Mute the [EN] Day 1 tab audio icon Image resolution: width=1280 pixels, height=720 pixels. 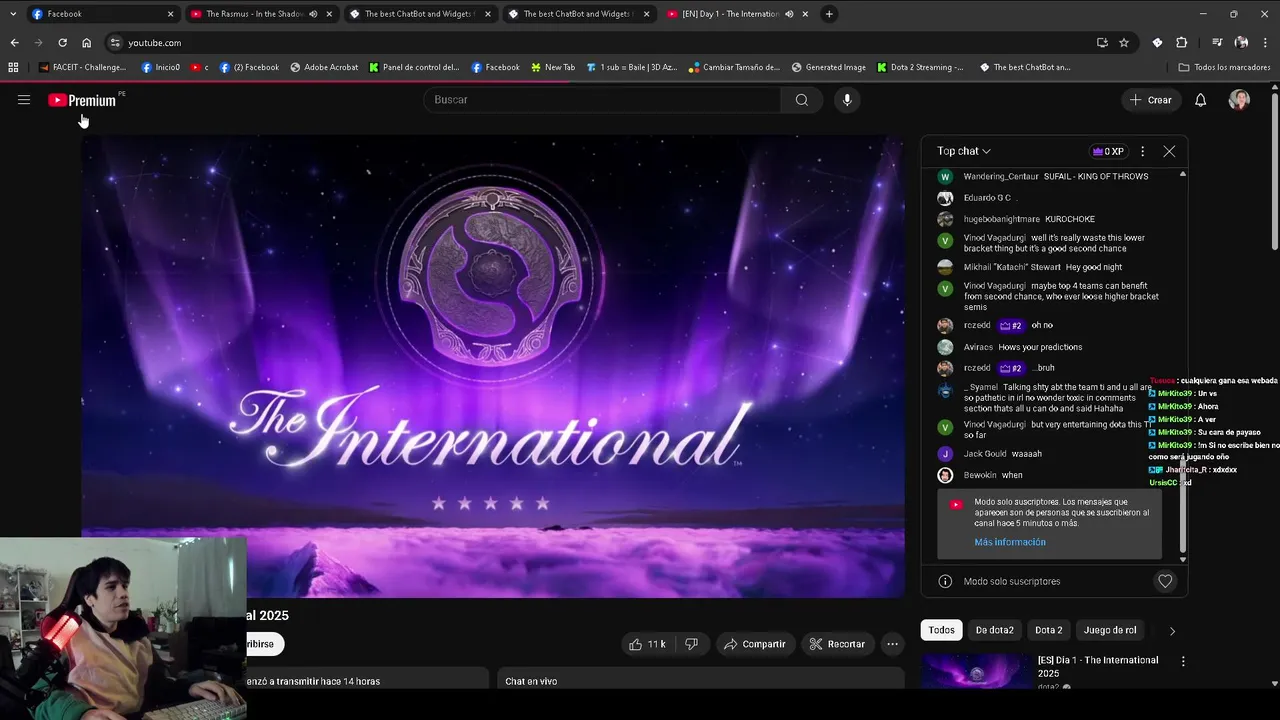click(789, 14)
